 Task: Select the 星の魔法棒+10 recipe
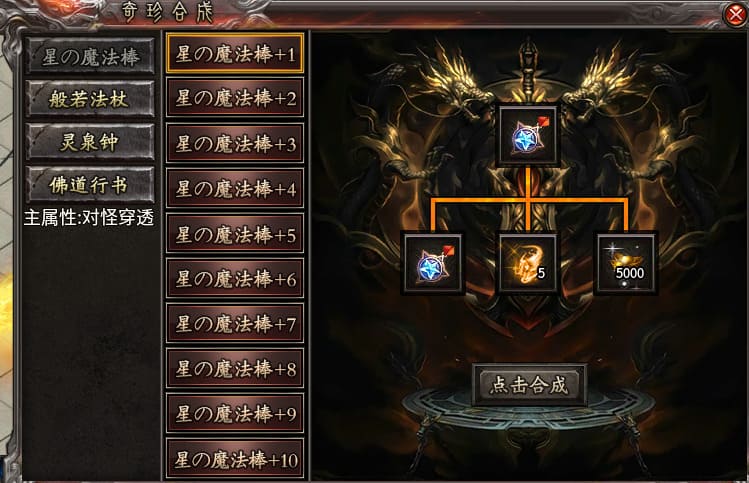coord(235,459)
